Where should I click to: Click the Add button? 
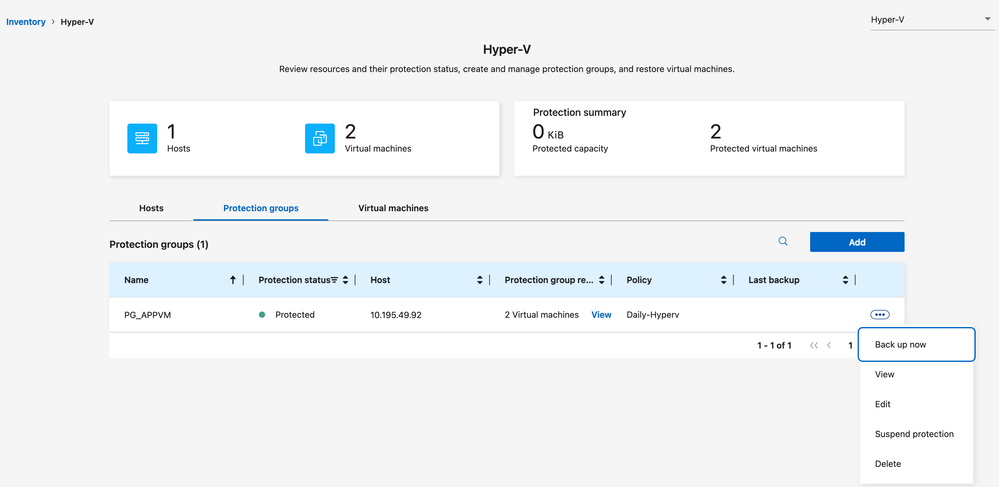857,242
